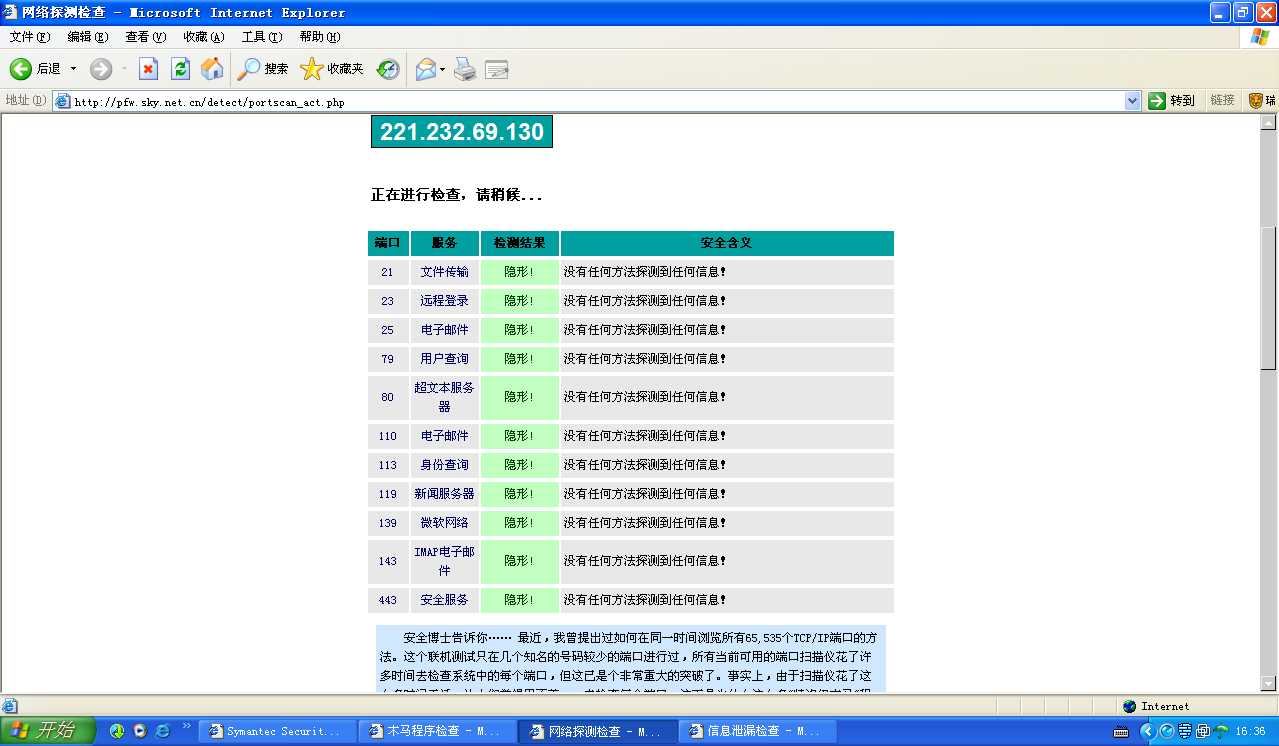Open the 查看(V) menu
Screen dimensions: 1279x746
145,37
